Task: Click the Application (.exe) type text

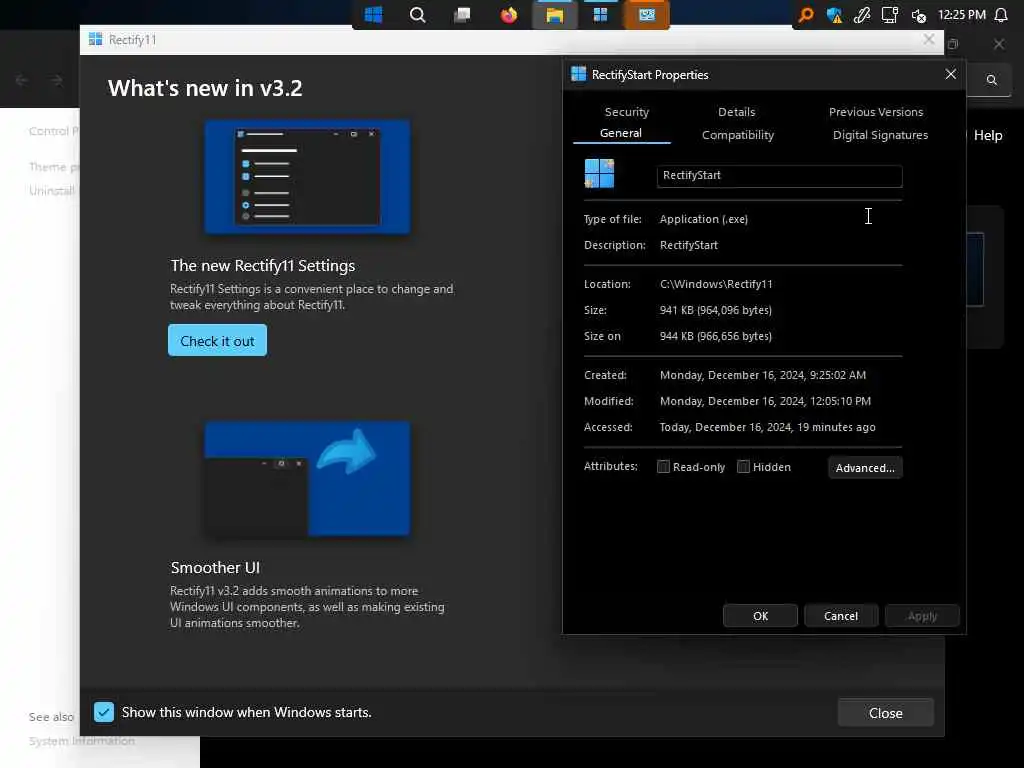Action: [x=703, y=219]
